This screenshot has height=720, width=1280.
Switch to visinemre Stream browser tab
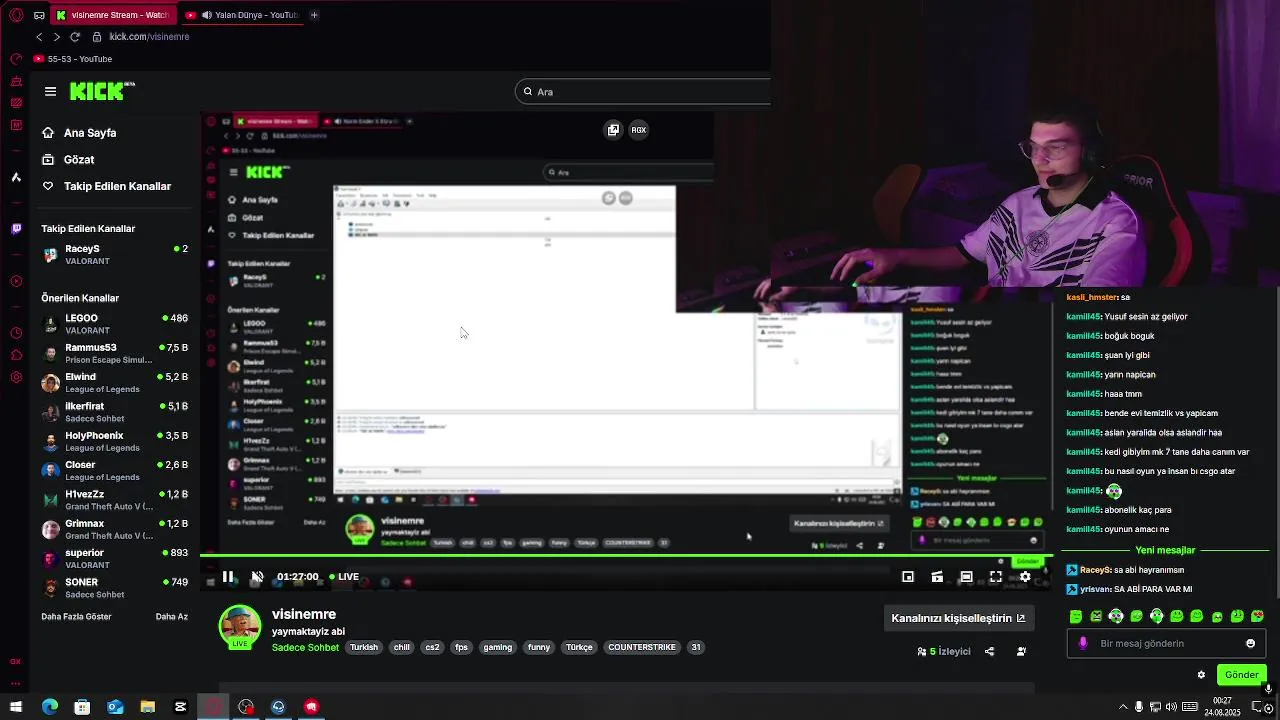112,15
